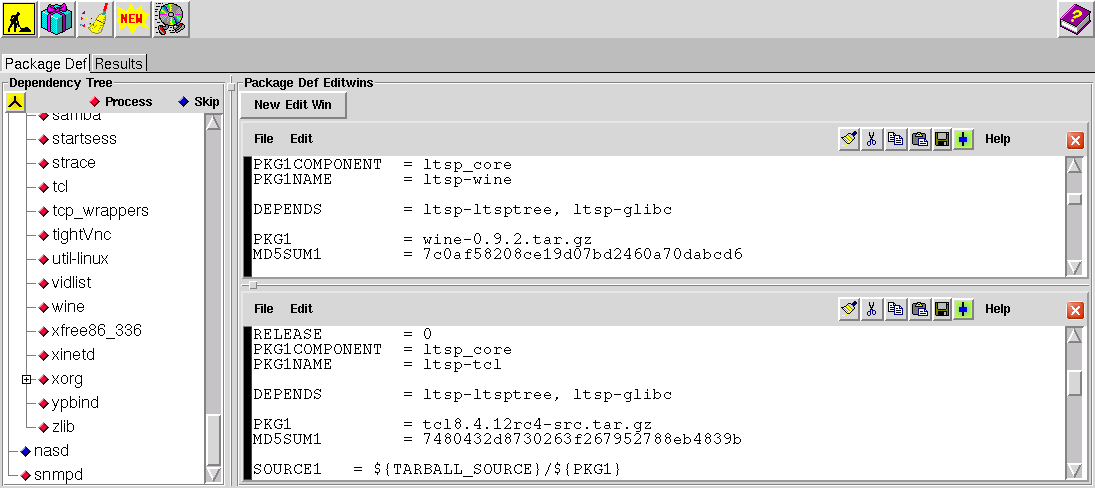Toggle the blue skip diamond next to nasd
This screenshot has height=488, width=1095.
[x=26, y=451]
